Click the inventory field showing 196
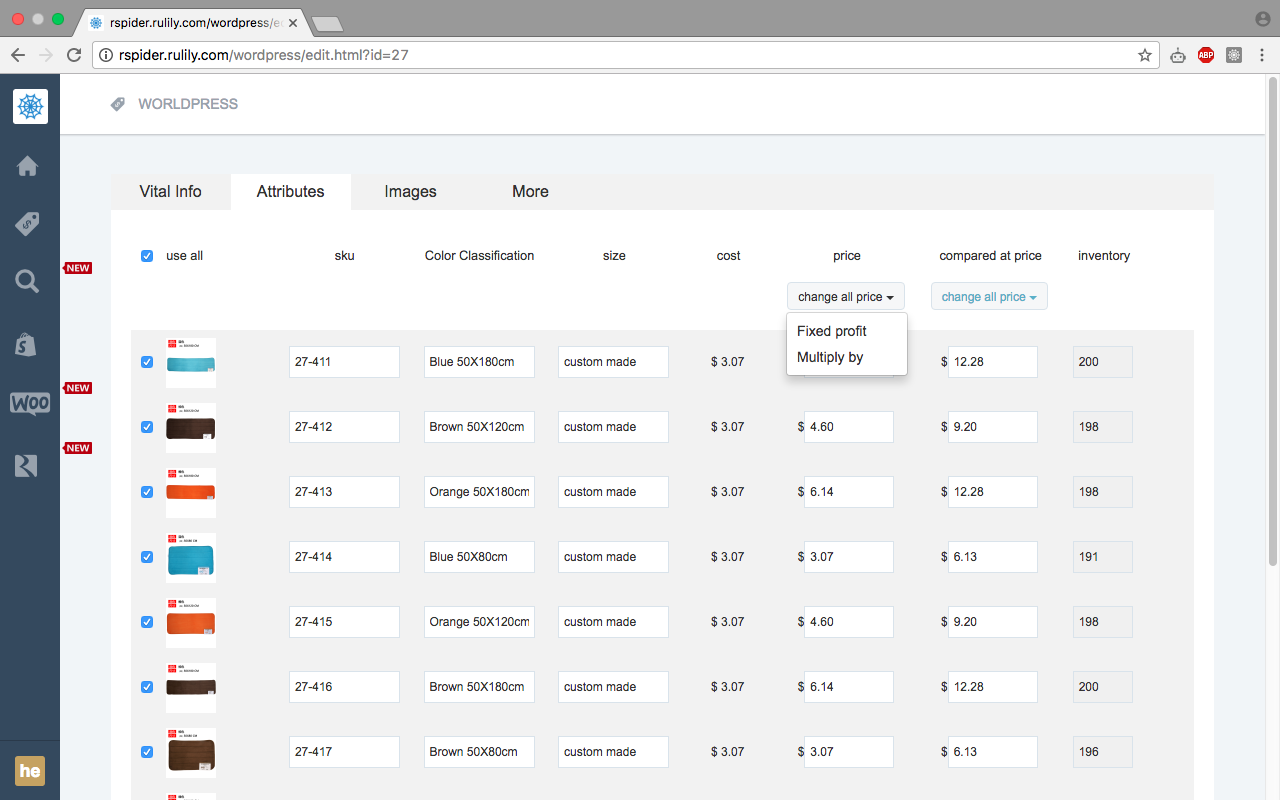 (x=1103, y=752)
